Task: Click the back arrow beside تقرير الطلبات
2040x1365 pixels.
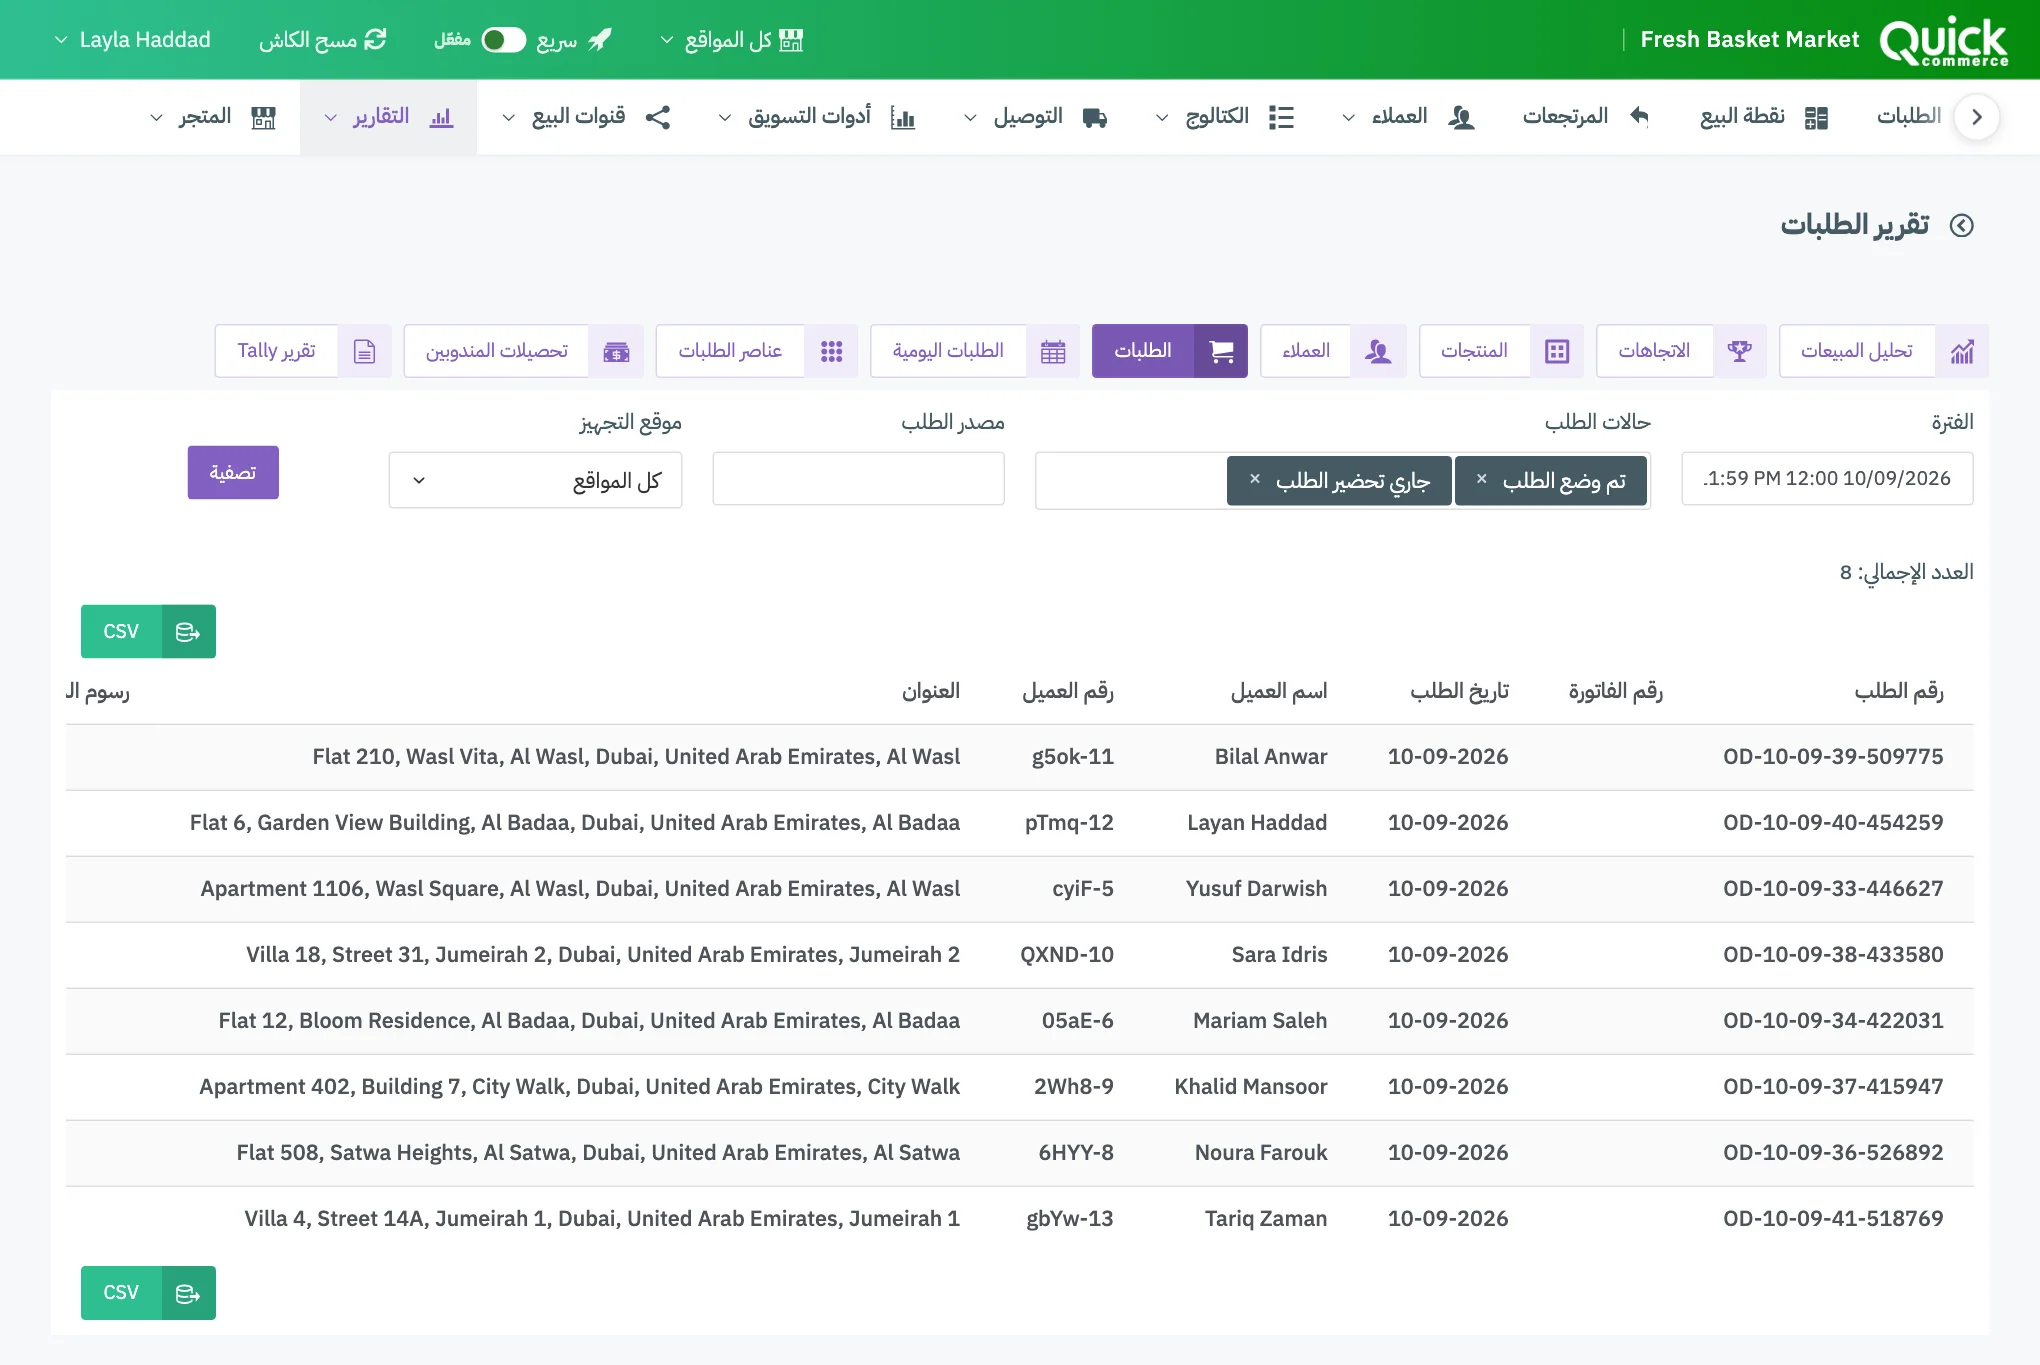Action: pos(1962,225)
